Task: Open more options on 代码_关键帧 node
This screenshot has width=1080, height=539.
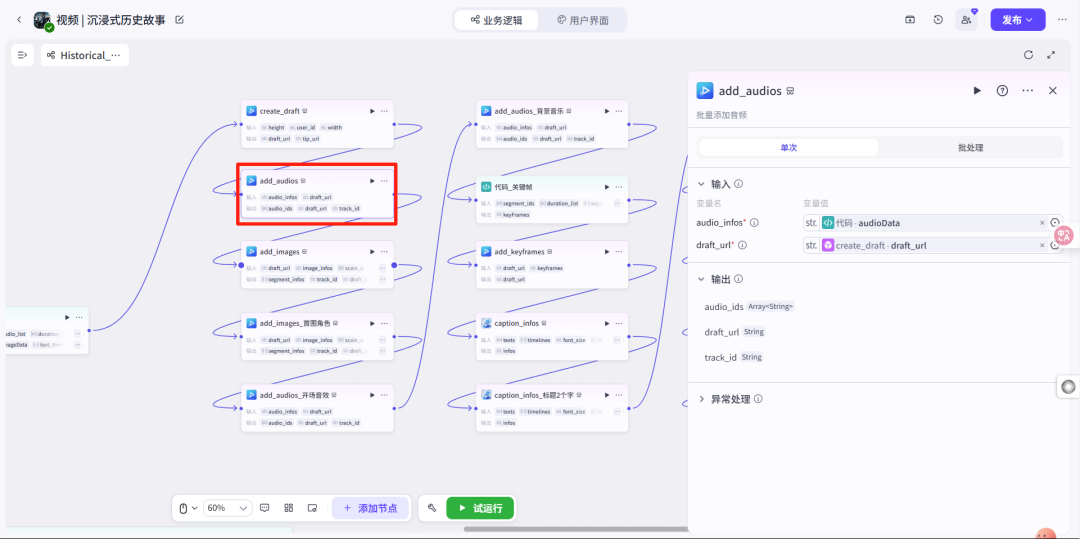Action: [619, 187]
